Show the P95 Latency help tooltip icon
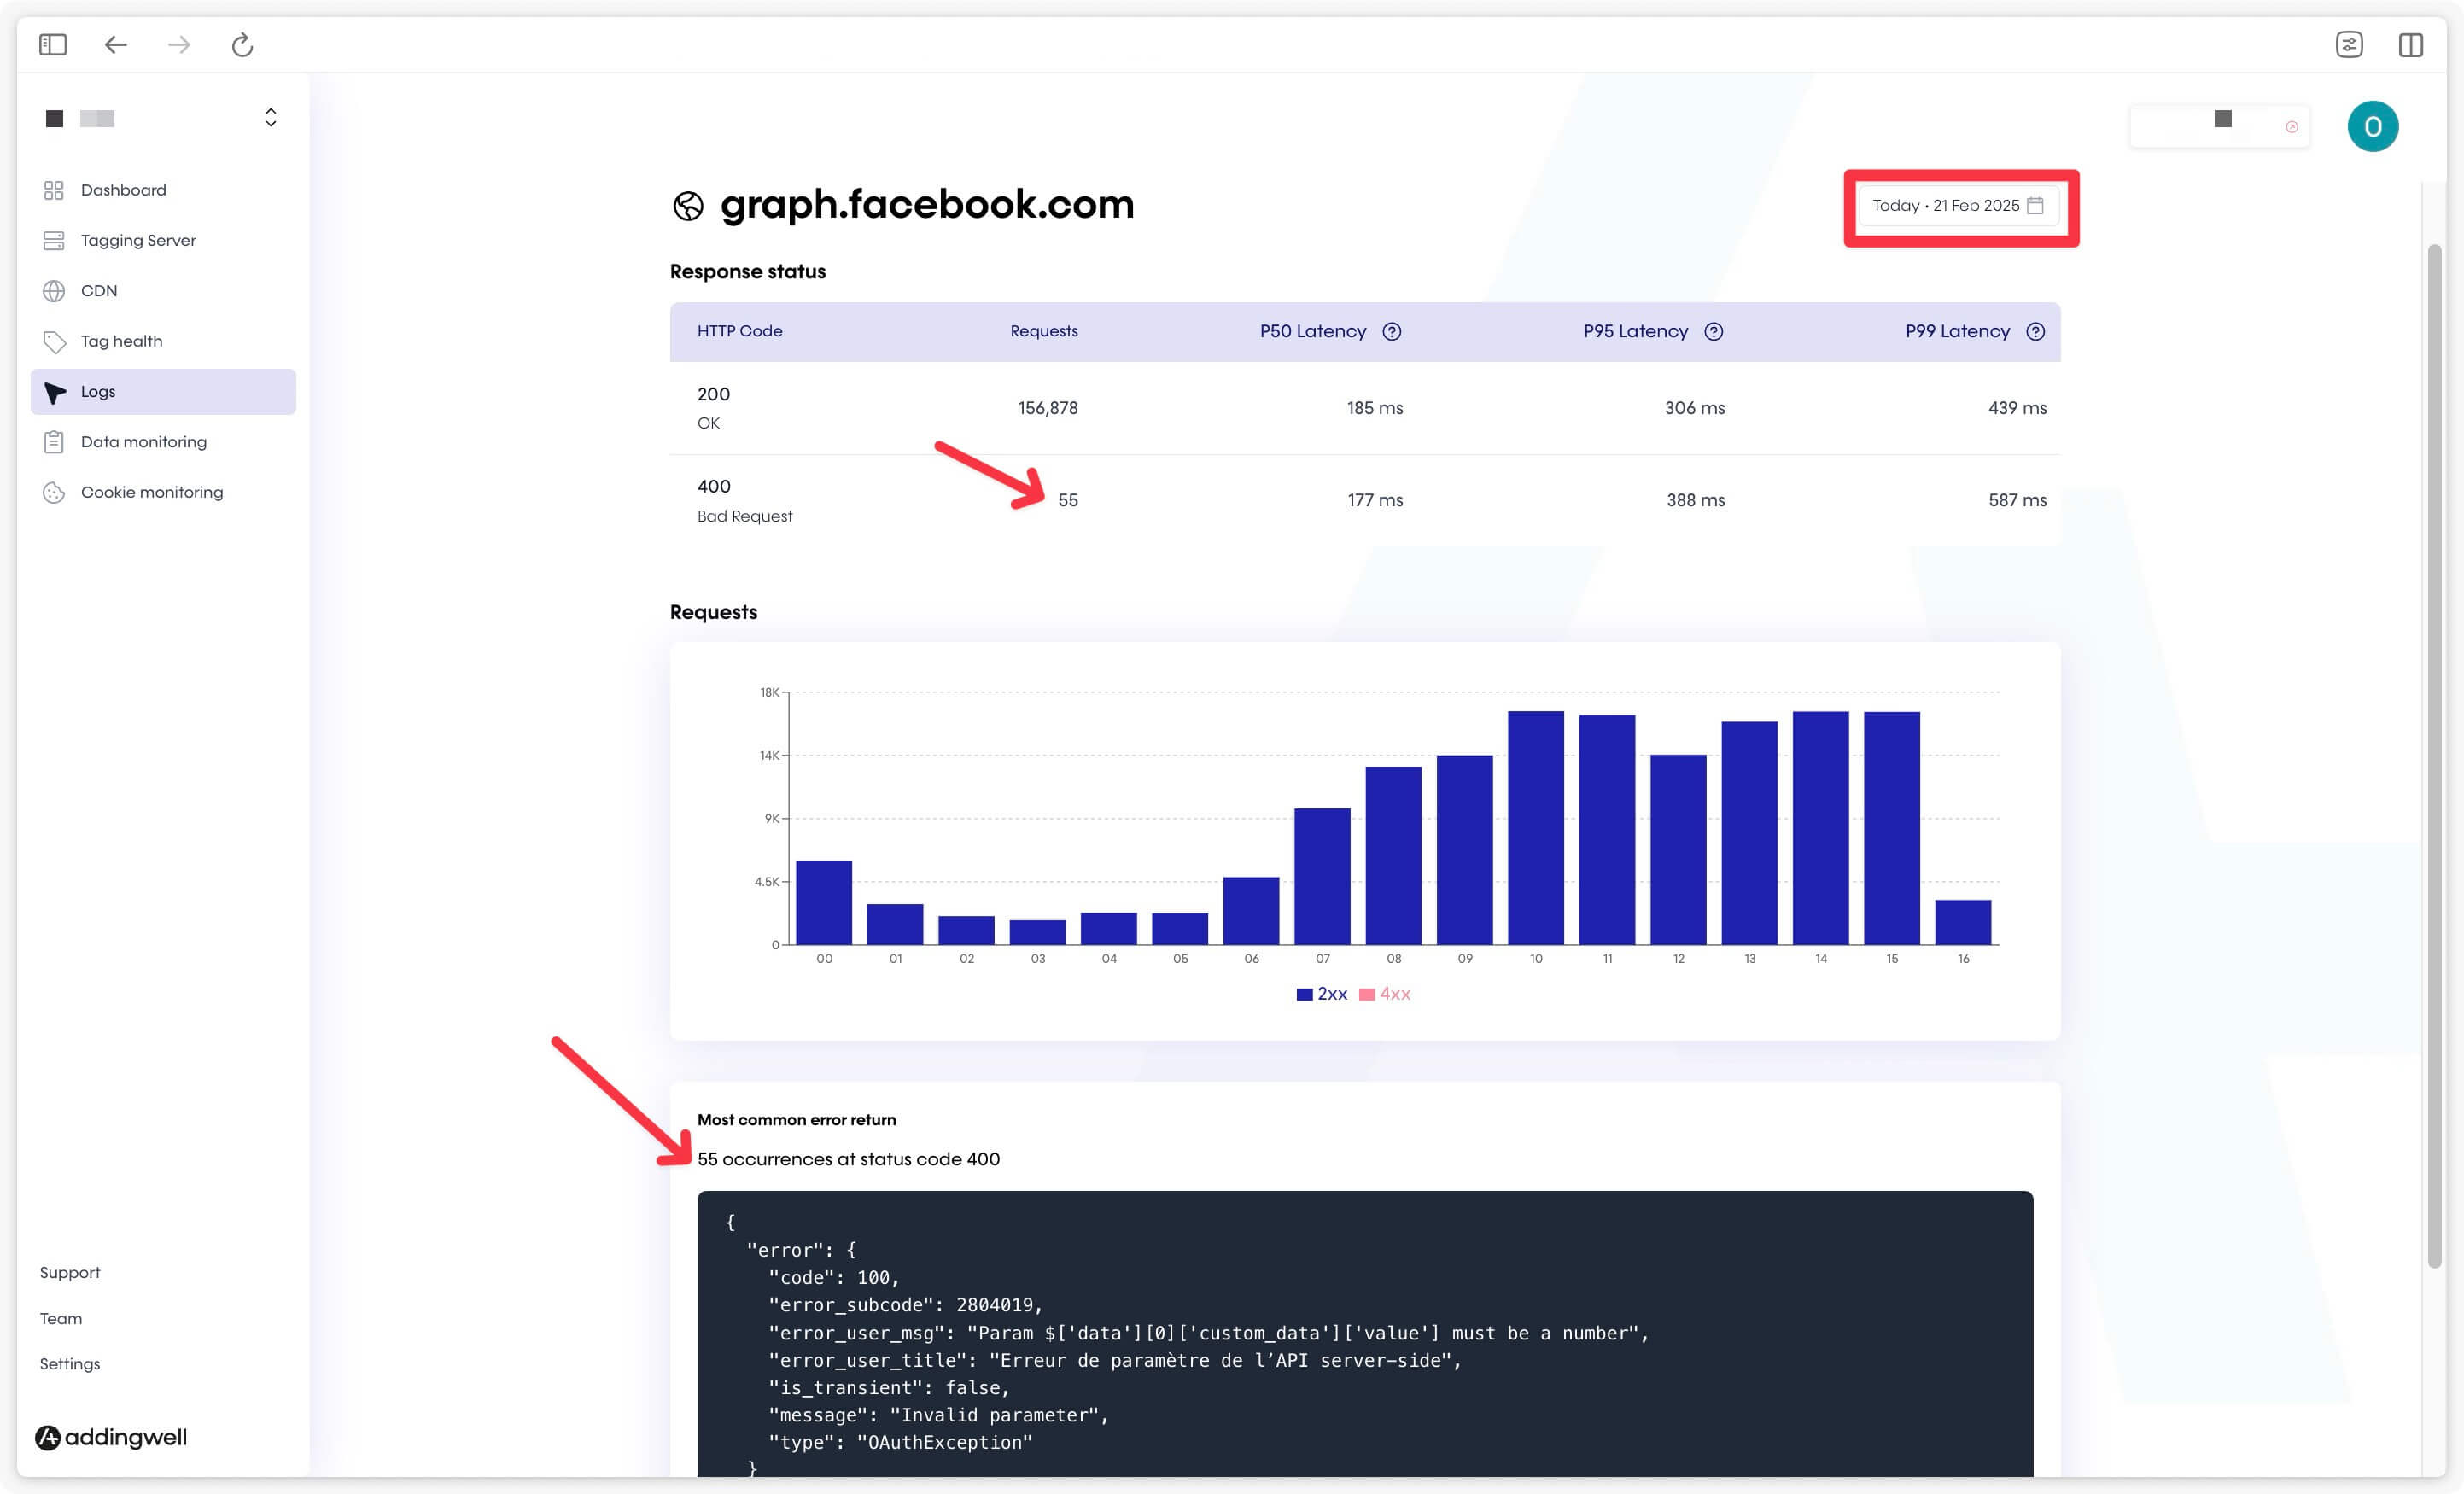The width and height of the screenshot is (2464, 1494). 1714,332
